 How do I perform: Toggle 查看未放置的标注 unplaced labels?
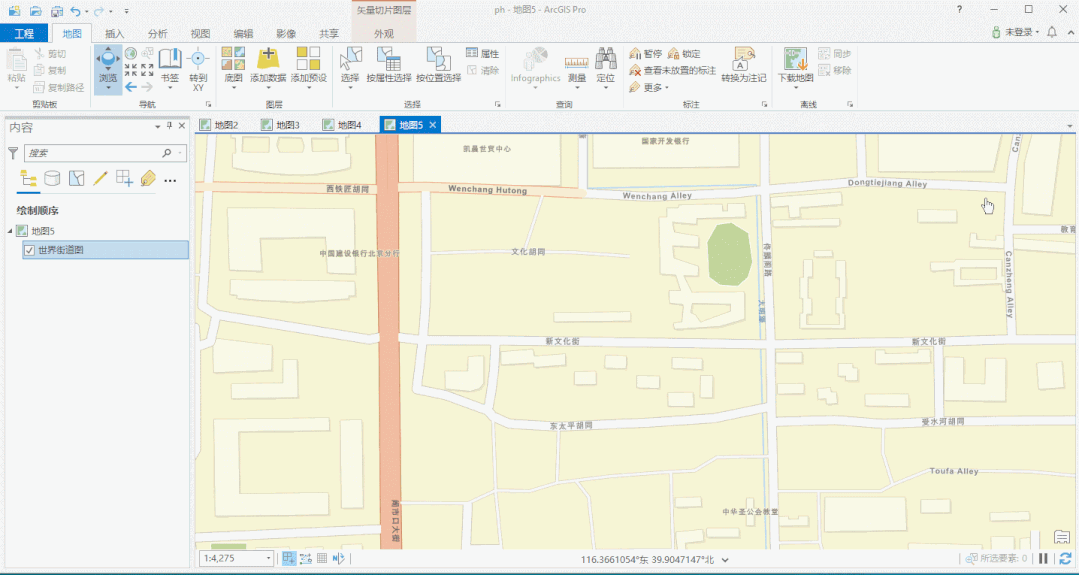pyautogui.click(x=672, y=70)
